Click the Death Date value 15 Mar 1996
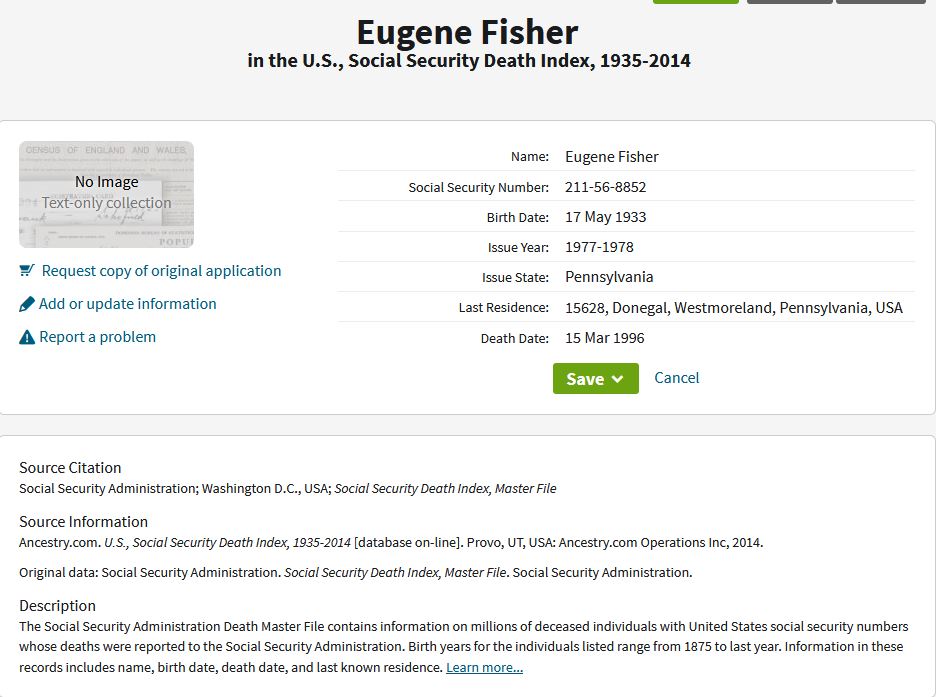 click(x=605, y=338)
